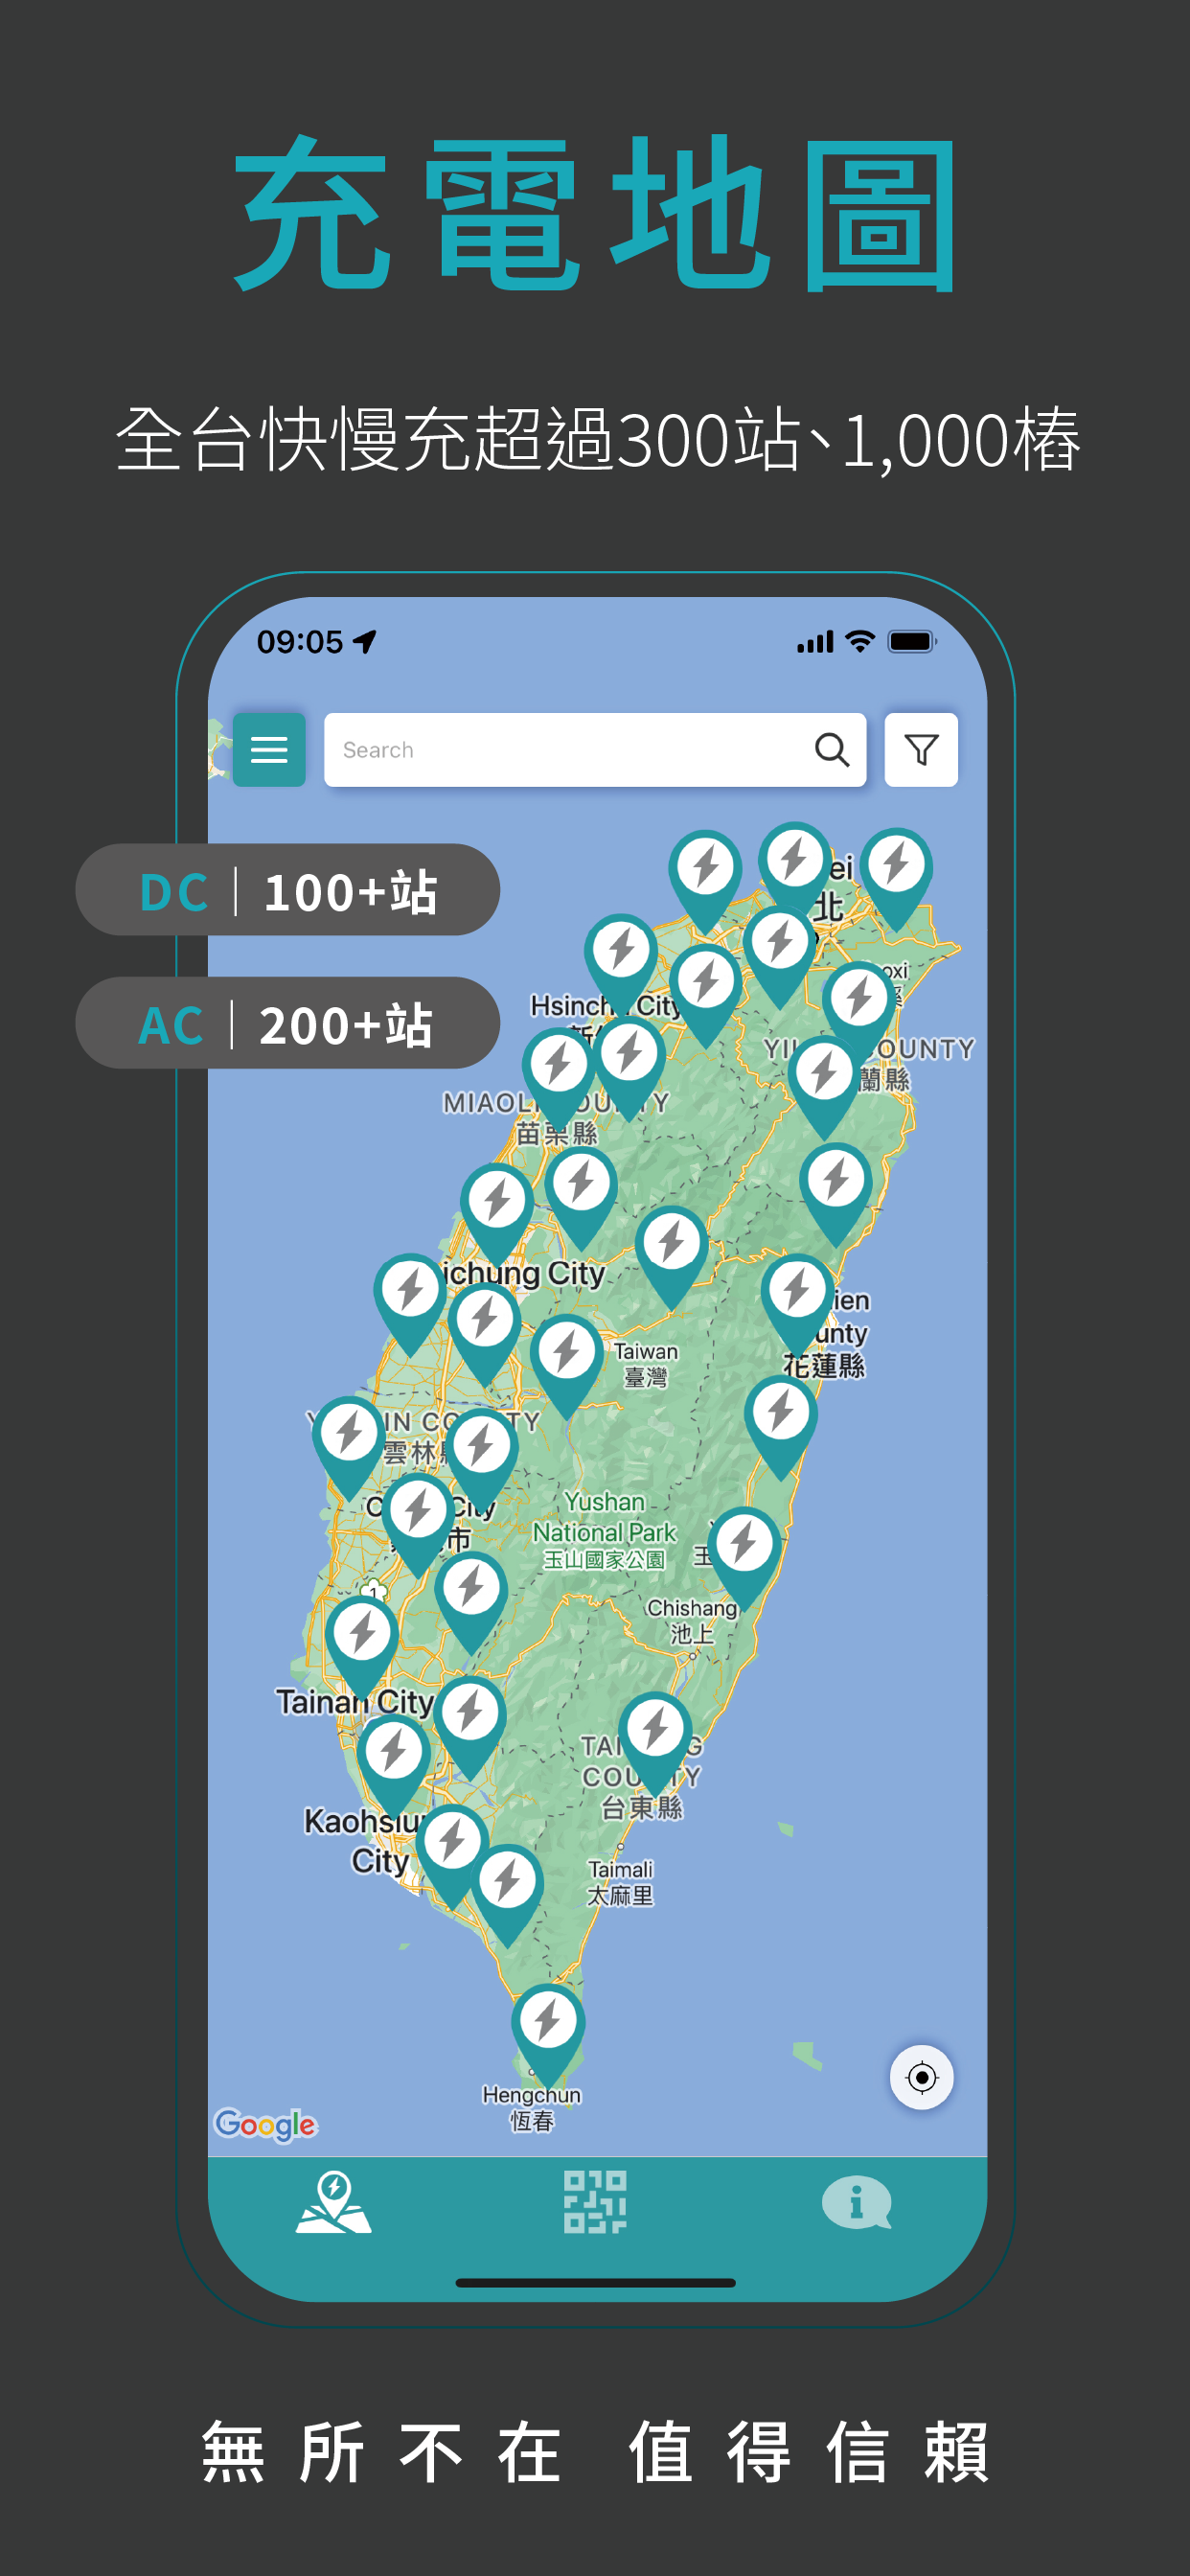The width and height of the screenshot is (1190, 2576).
Task: Tap the locate-me crosshair button
Action: pos(921,2077)
